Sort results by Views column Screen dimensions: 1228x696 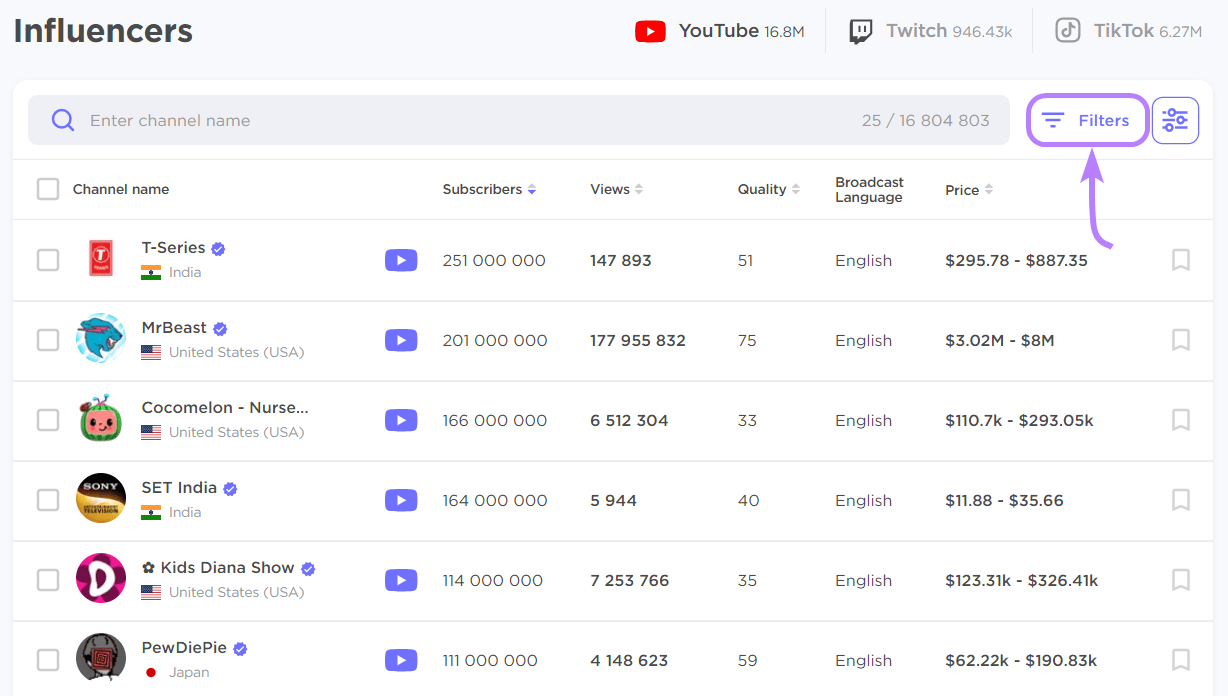(638, 189)
